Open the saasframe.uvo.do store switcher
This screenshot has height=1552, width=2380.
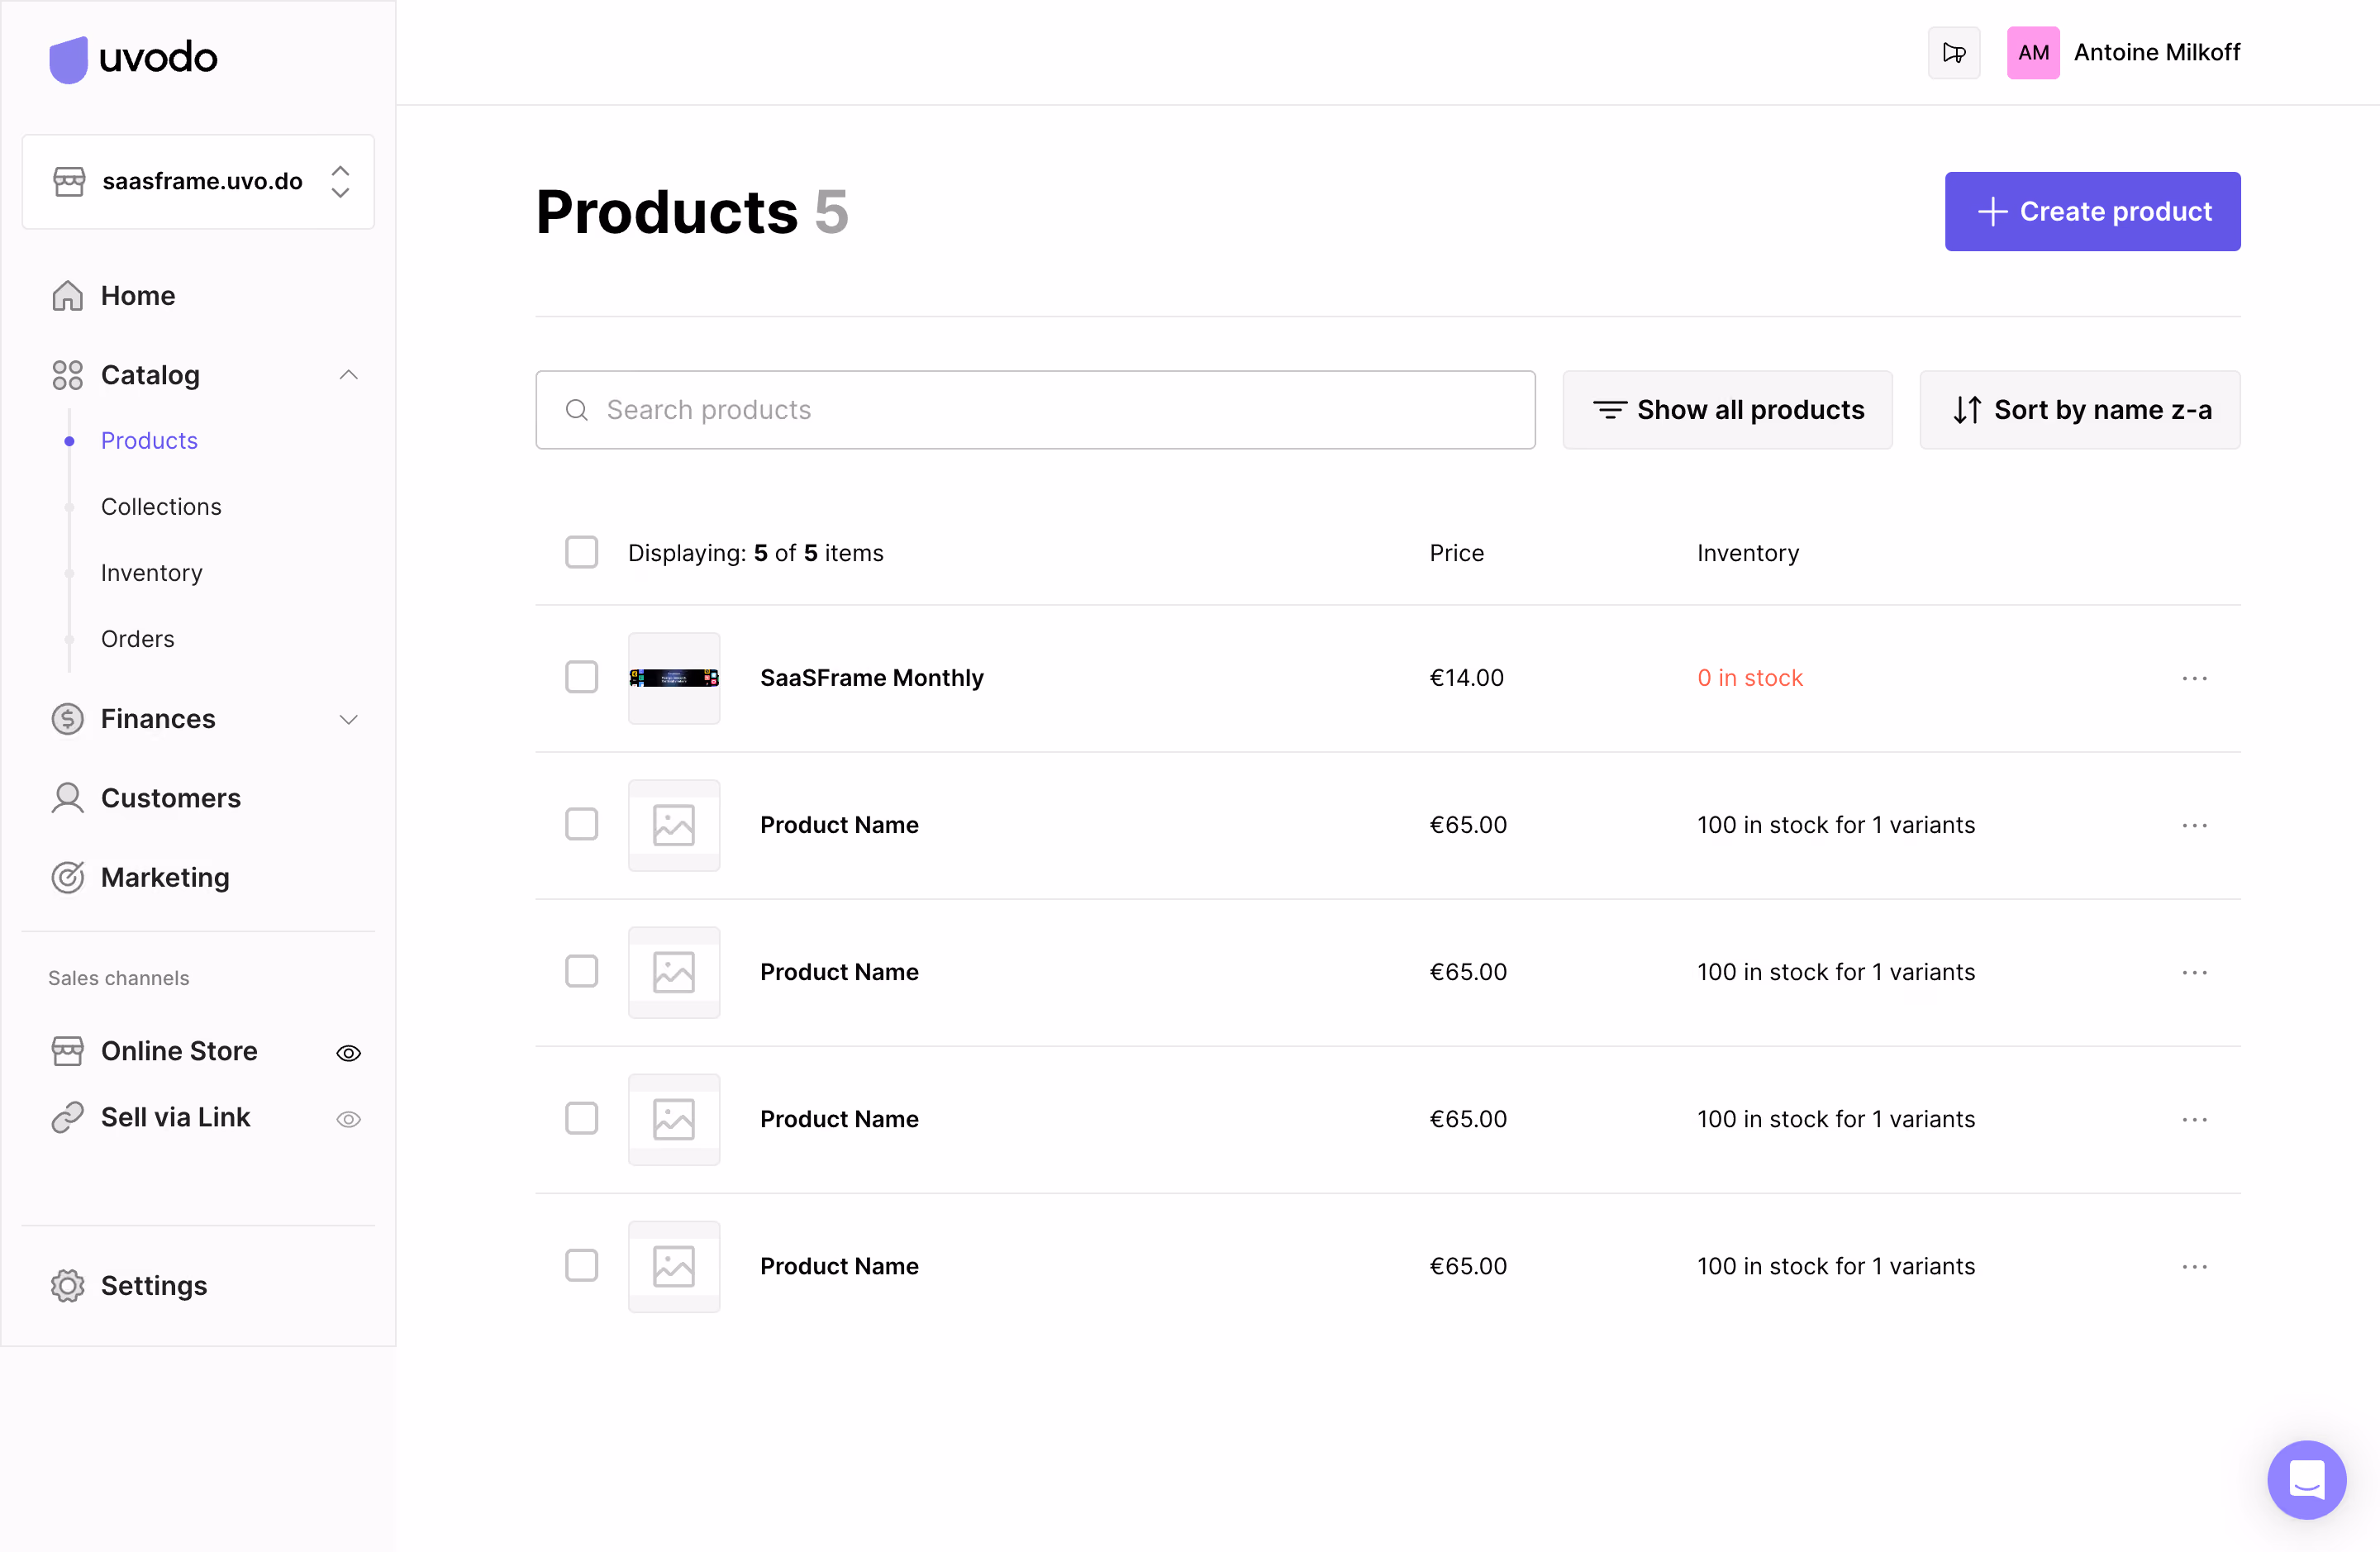(x=198, y=181)
